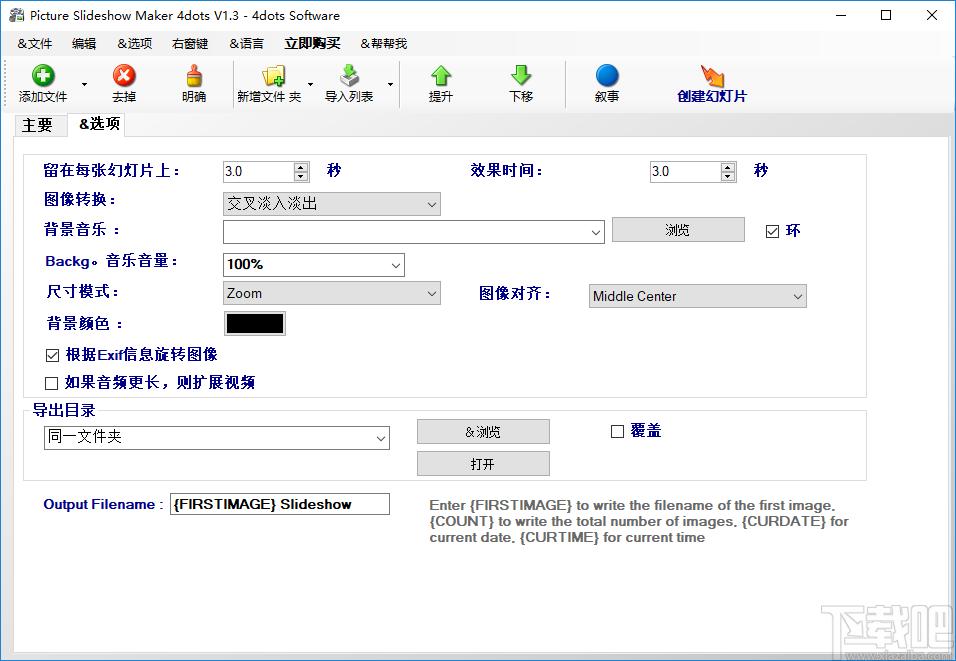Decrease 留在每张幻灯片上 duration with down arrow
Viewport: 956px width, 661px height.
tap(301, 177)
